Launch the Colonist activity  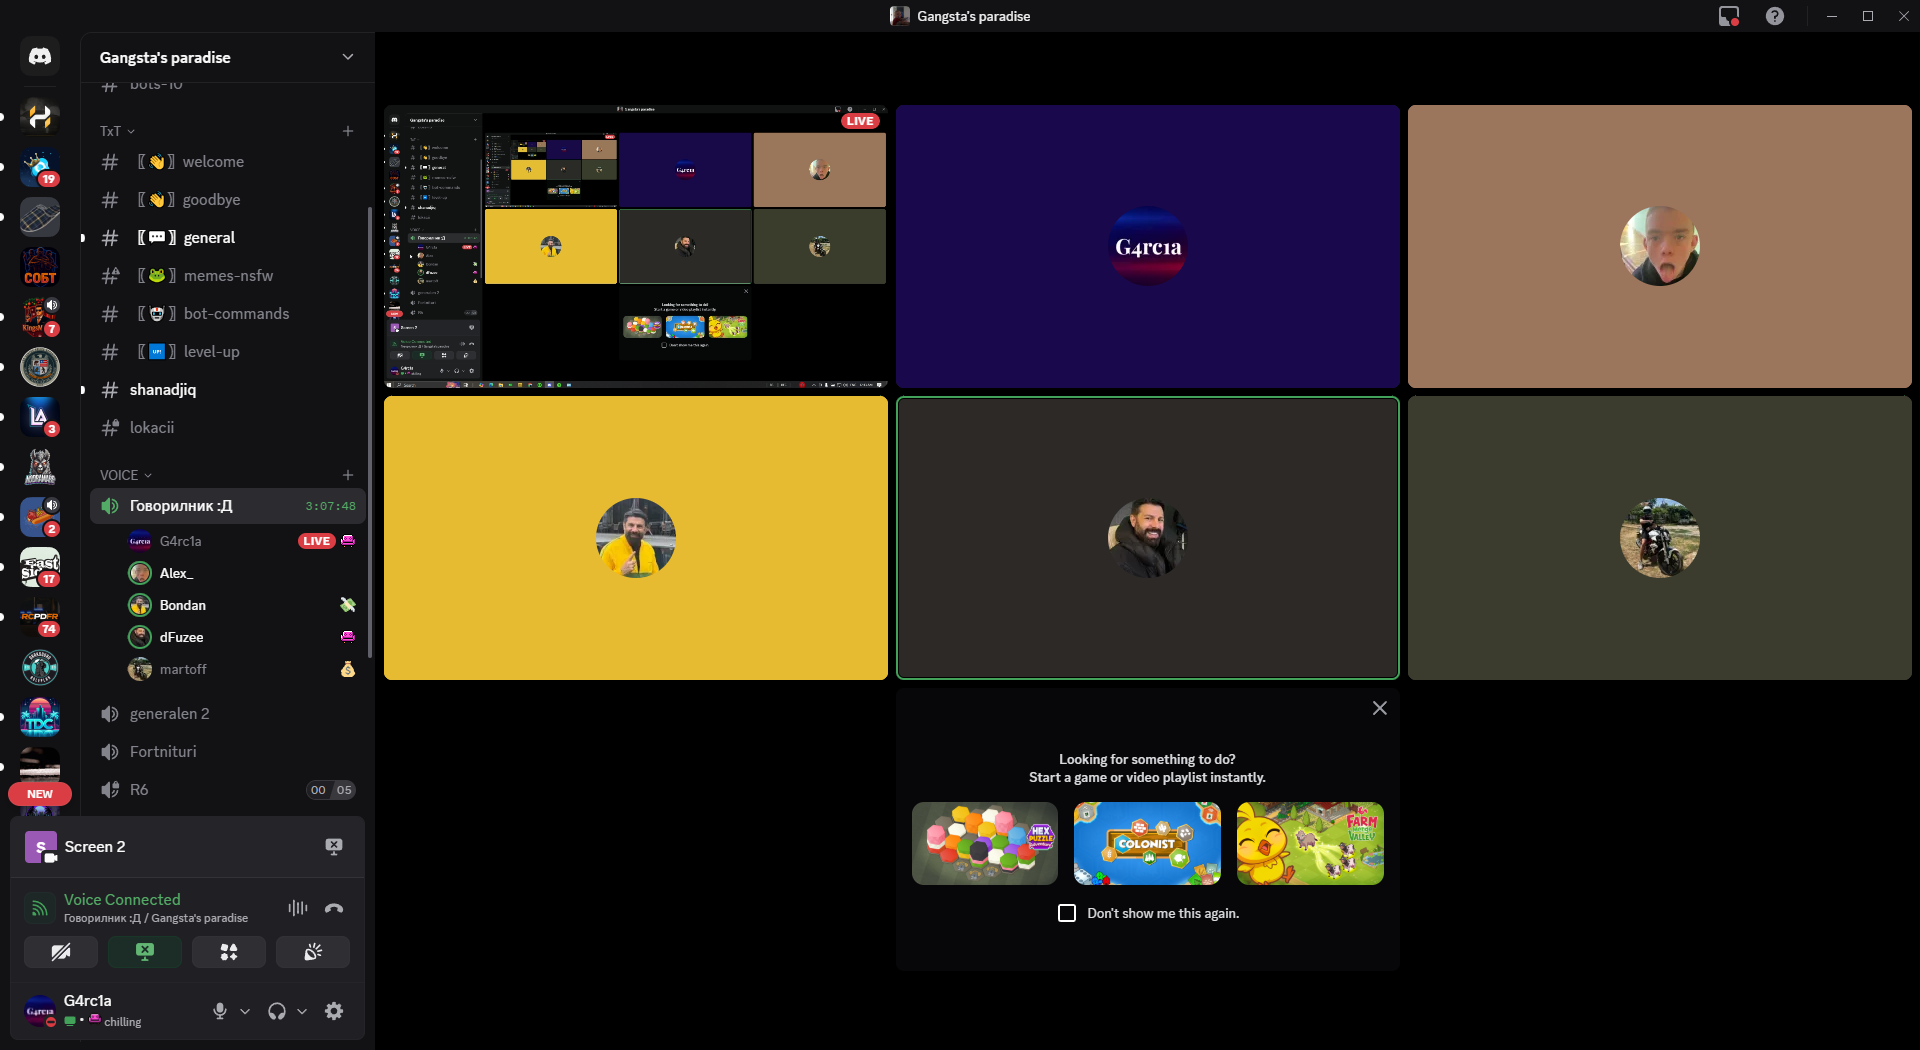[x=1147, y=843]
